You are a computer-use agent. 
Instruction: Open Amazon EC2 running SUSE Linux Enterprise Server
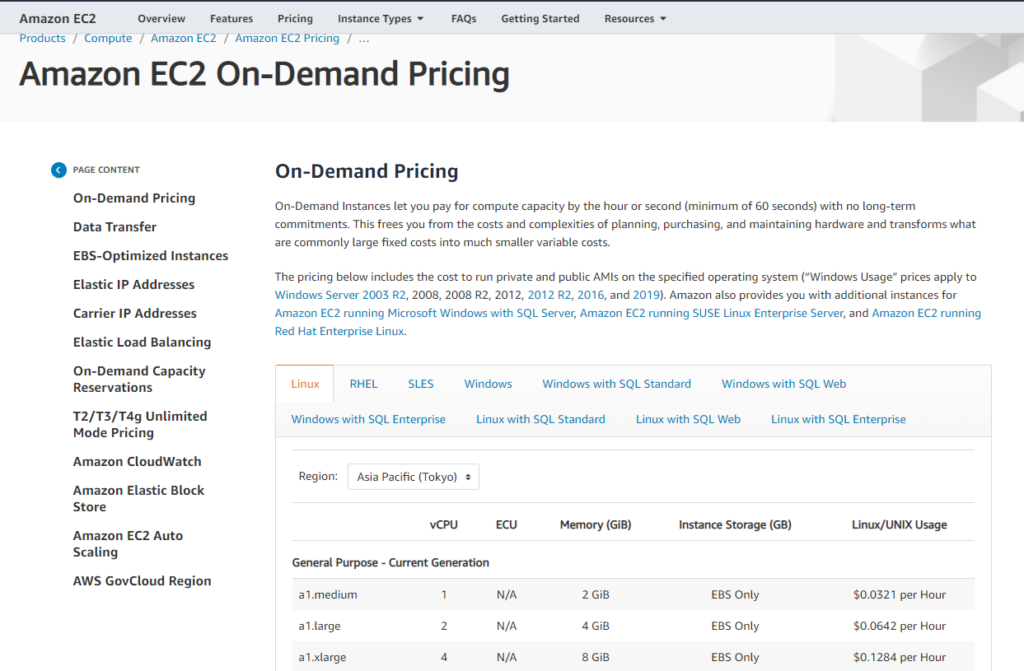[x=712, y=313]
